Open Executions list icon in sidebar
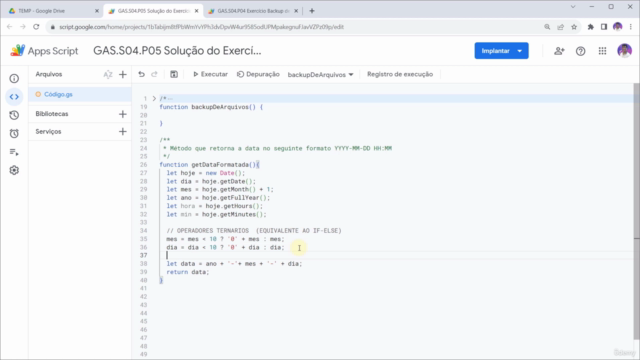Viewport: 640px width, 360px height. pos(14,152)
